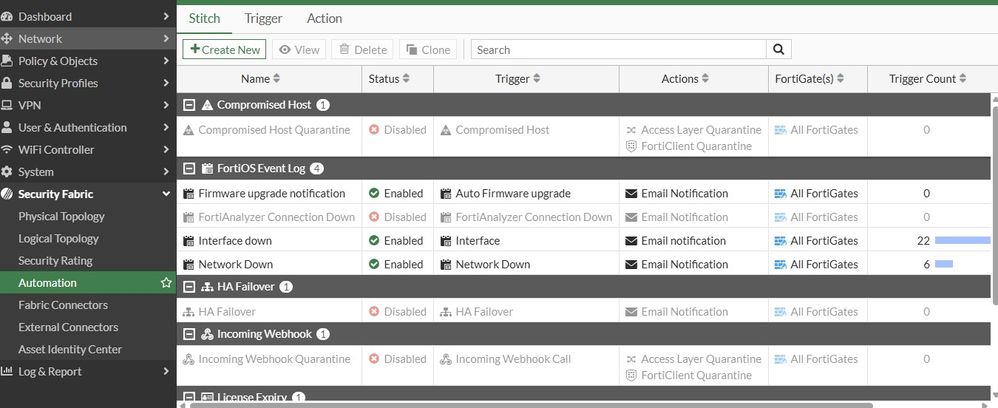
Task: Click Disabled status of HA Failover stitch
Action: pos(397,312)
